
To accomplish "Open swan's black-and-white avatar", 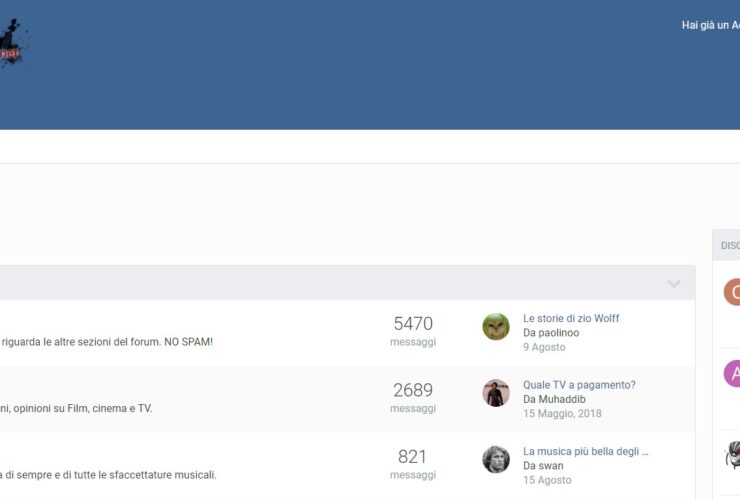I will point(496,459).
